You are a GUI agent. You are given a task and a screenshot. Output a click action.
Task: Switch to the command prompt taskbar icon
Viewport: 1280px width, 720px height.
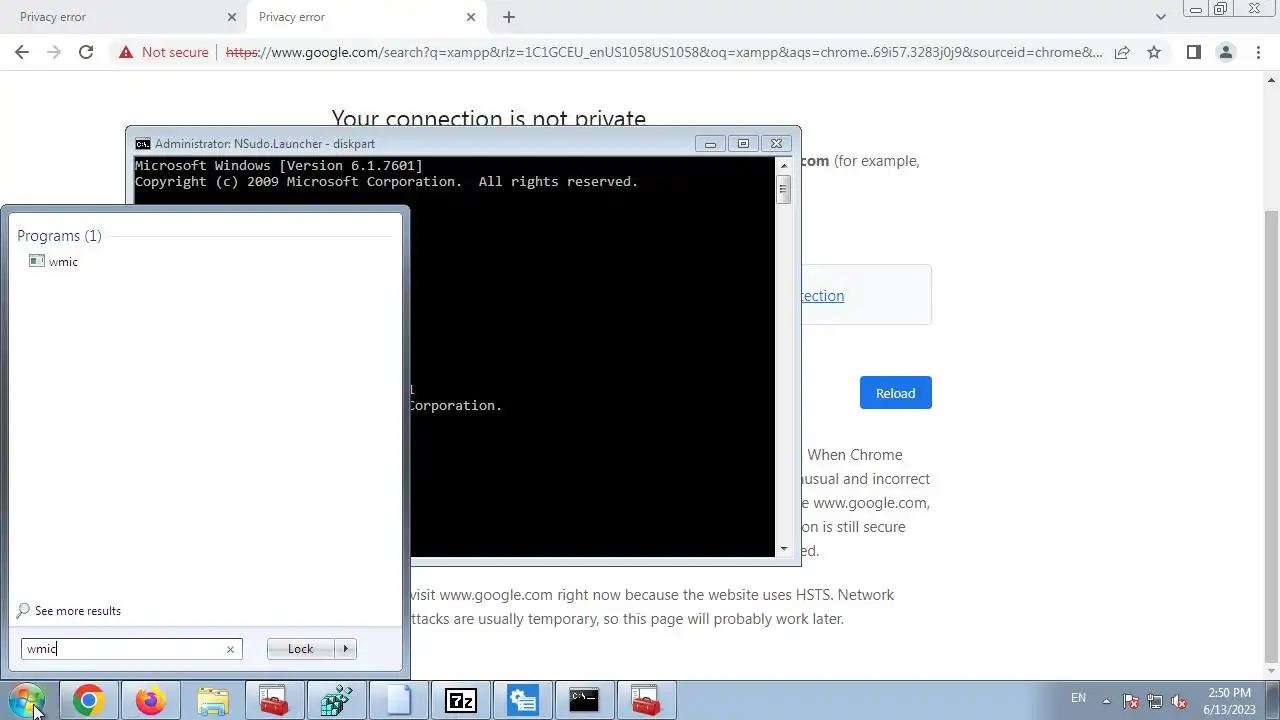[x=584, y=701]
